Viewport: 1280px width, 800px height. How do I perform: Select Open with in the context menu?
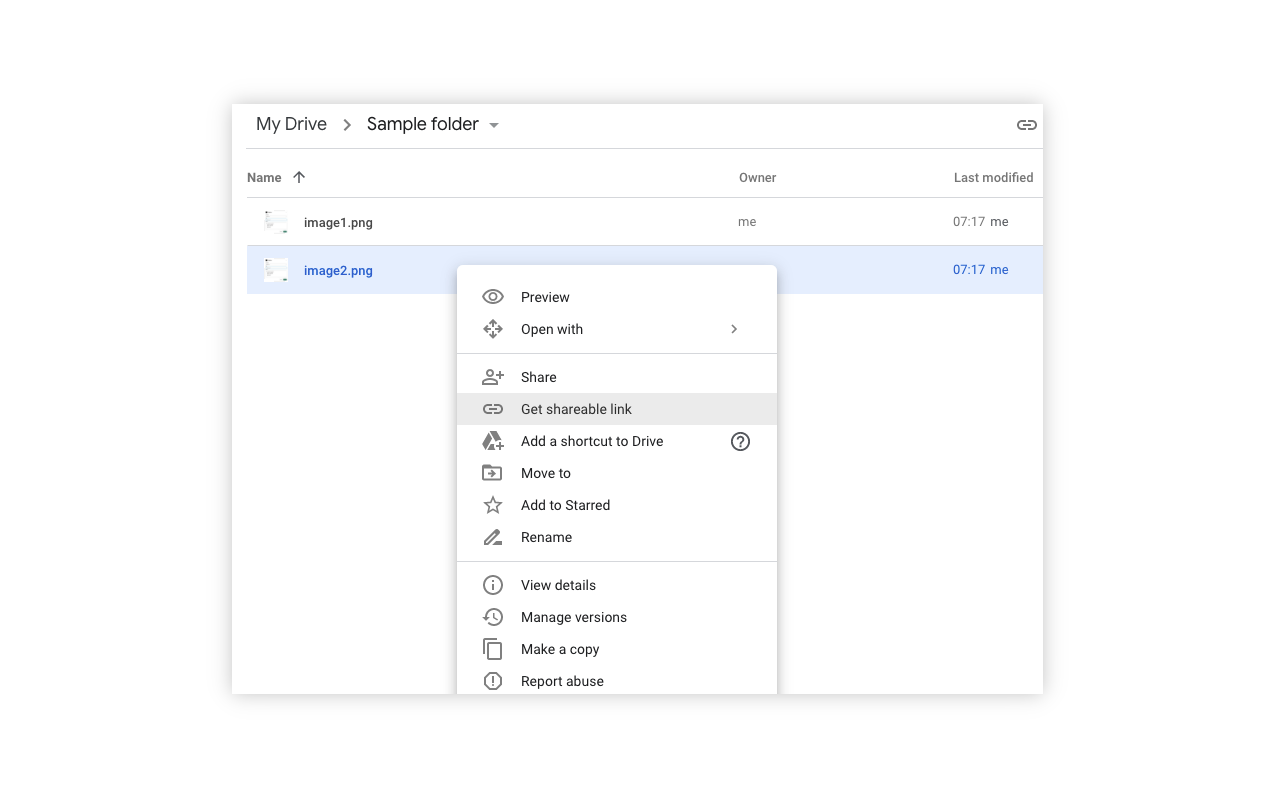point(617,329)
